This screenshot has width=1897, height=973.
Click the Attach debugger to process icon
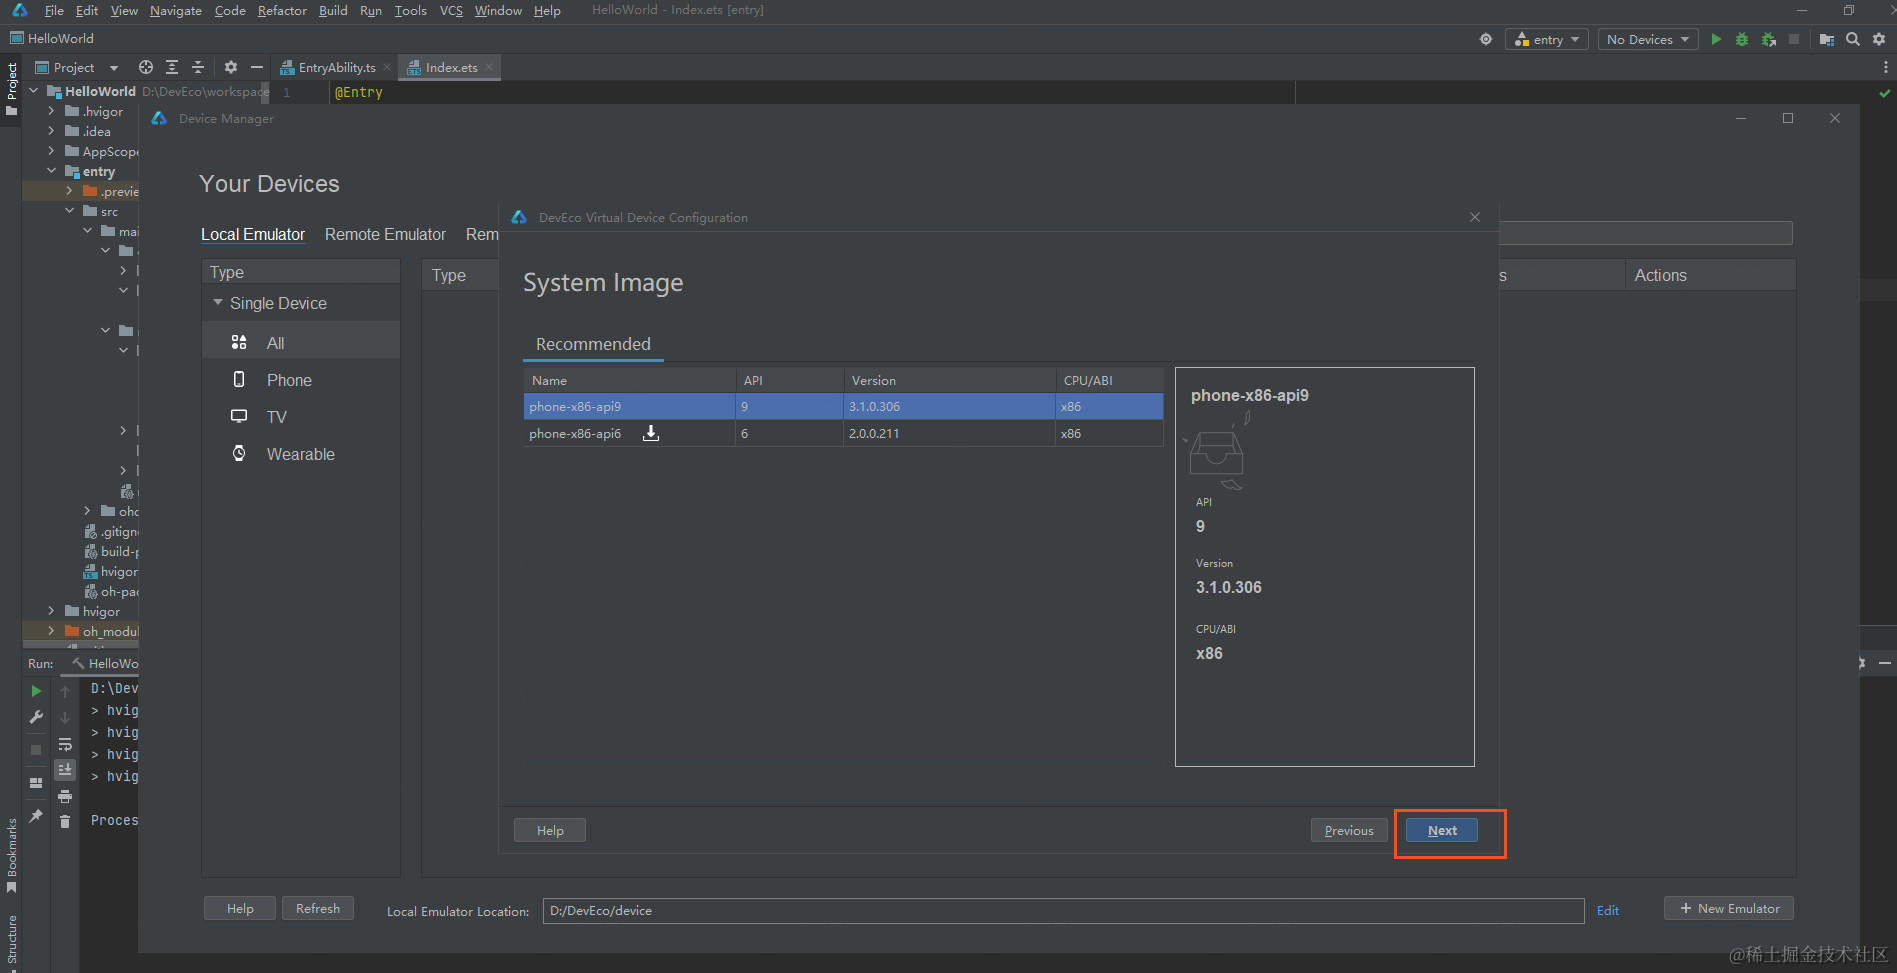1768,39
